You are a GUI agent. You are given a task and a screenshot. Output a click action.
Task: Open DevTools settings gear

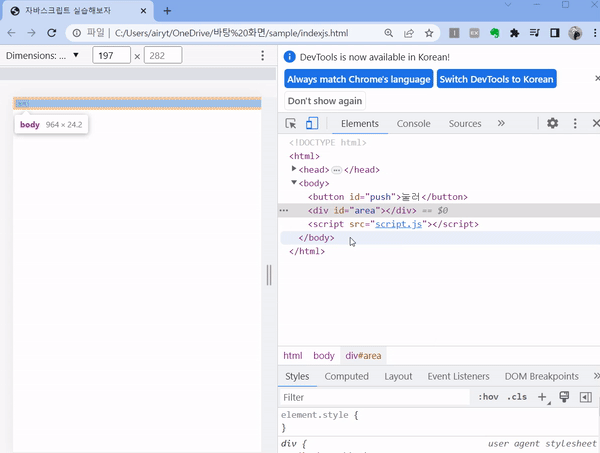pyautogui.click(x=552, y=123)
